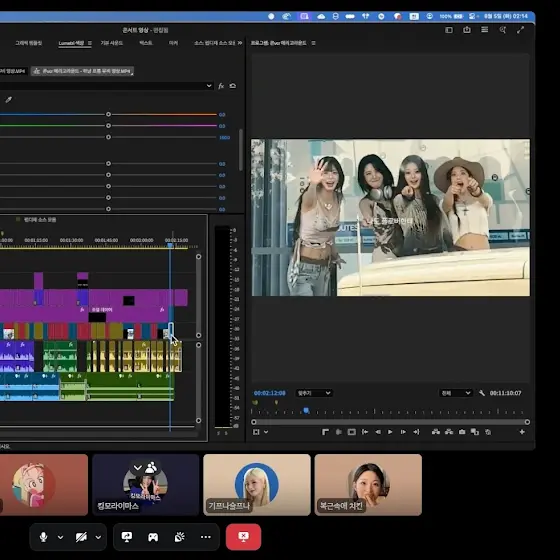The width and height of the screenshot is (560, 560).
Task: Click the blonde-haired participant tile
Action: (x=257, y=485)
